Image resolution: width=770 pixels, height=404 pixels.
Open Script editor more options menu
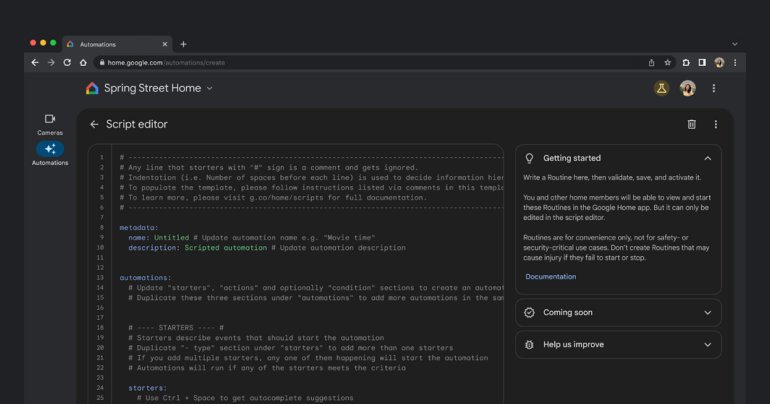716,125
